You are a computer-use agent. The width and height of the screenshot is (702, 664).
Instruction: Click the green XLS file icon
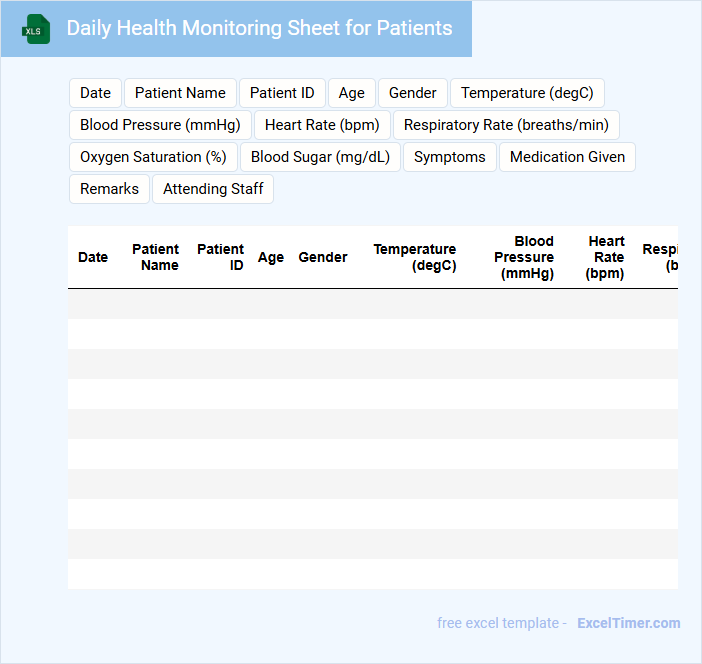click(x=36, y=29)
